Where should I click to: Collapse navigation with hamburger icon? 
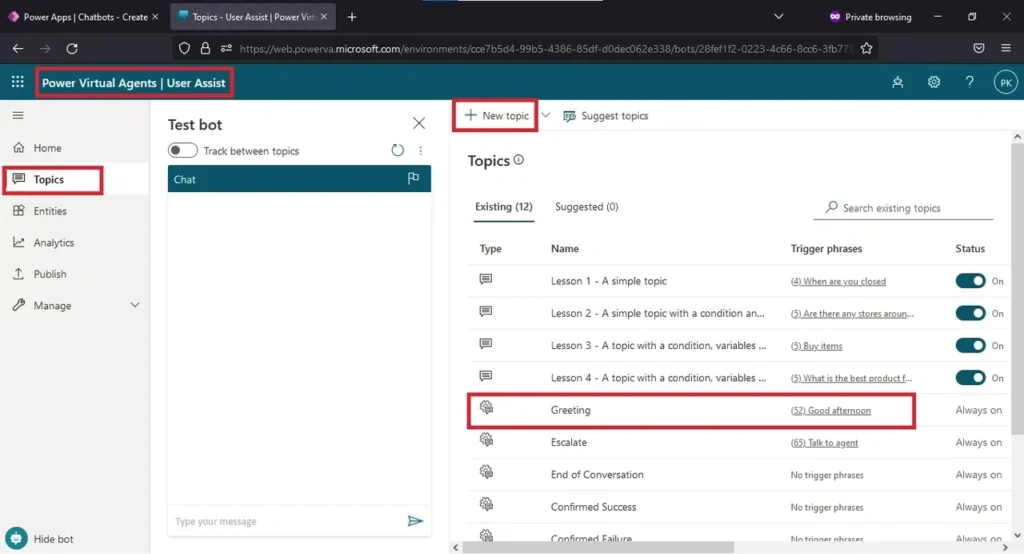coord(18,115)
